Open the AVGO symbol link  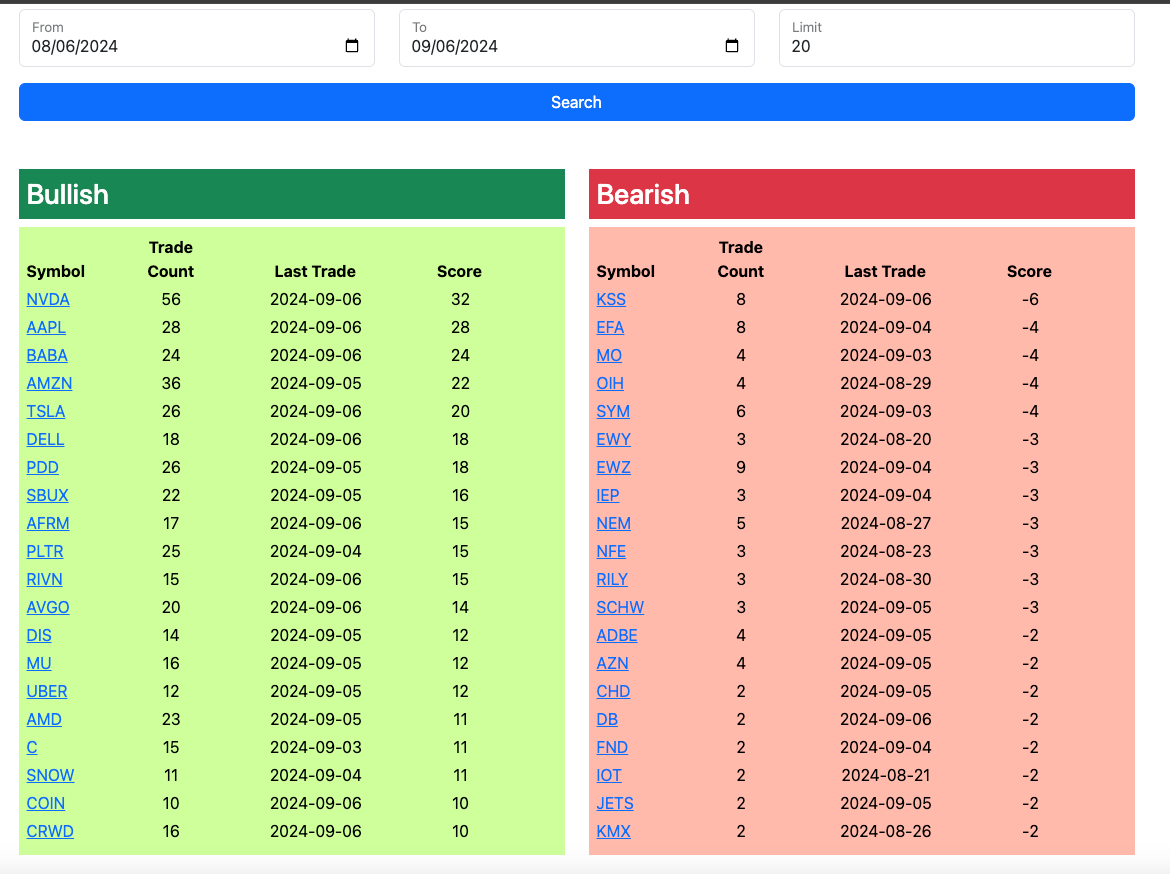pos(48,608)
